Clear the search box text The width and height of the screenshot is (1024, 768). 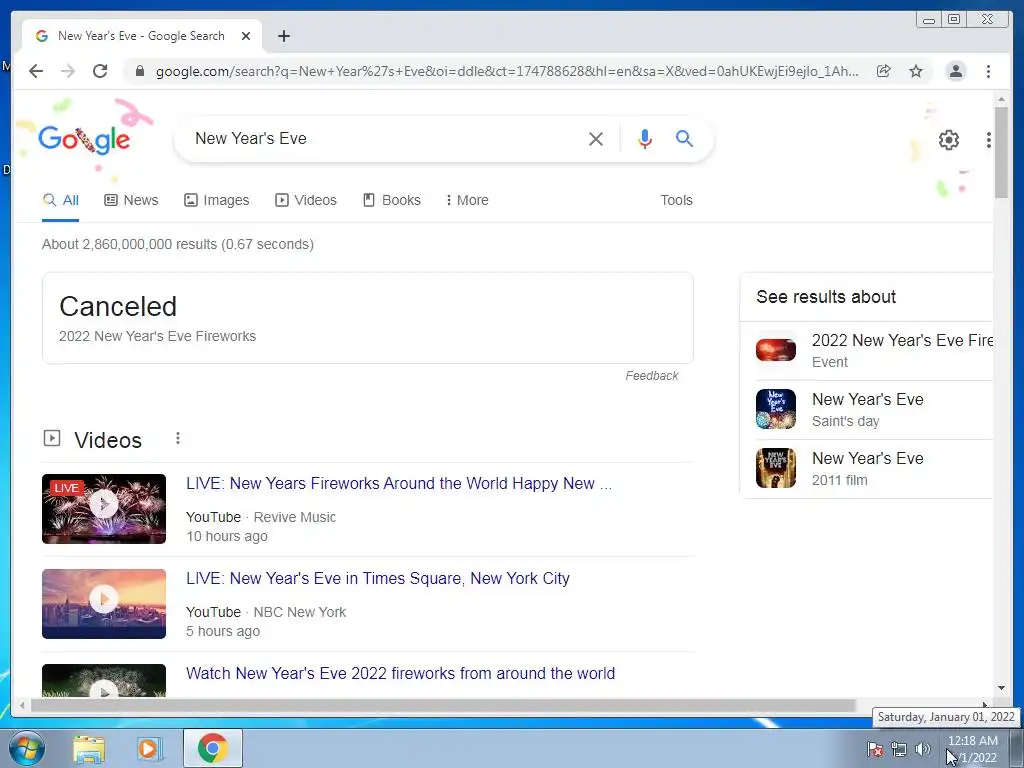tap(596, 138)
